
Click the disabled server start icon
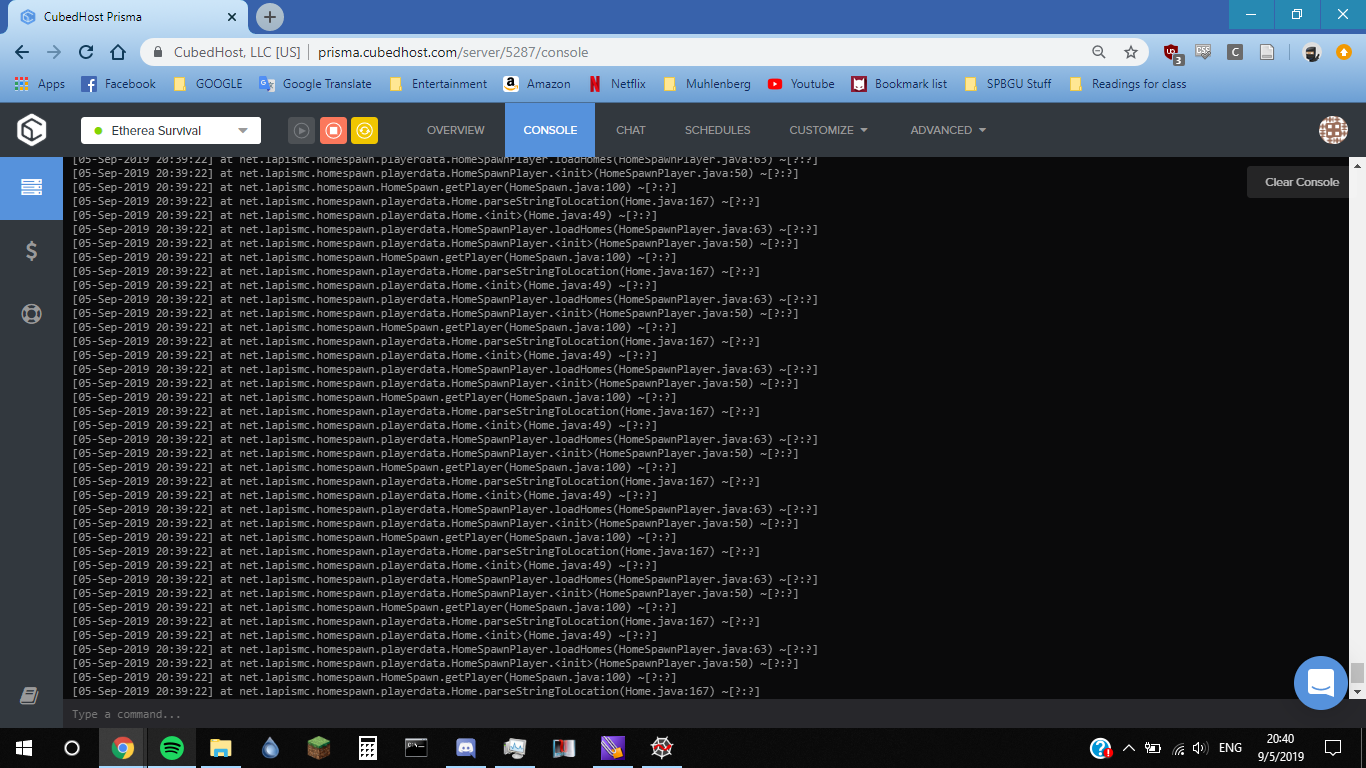301,130
